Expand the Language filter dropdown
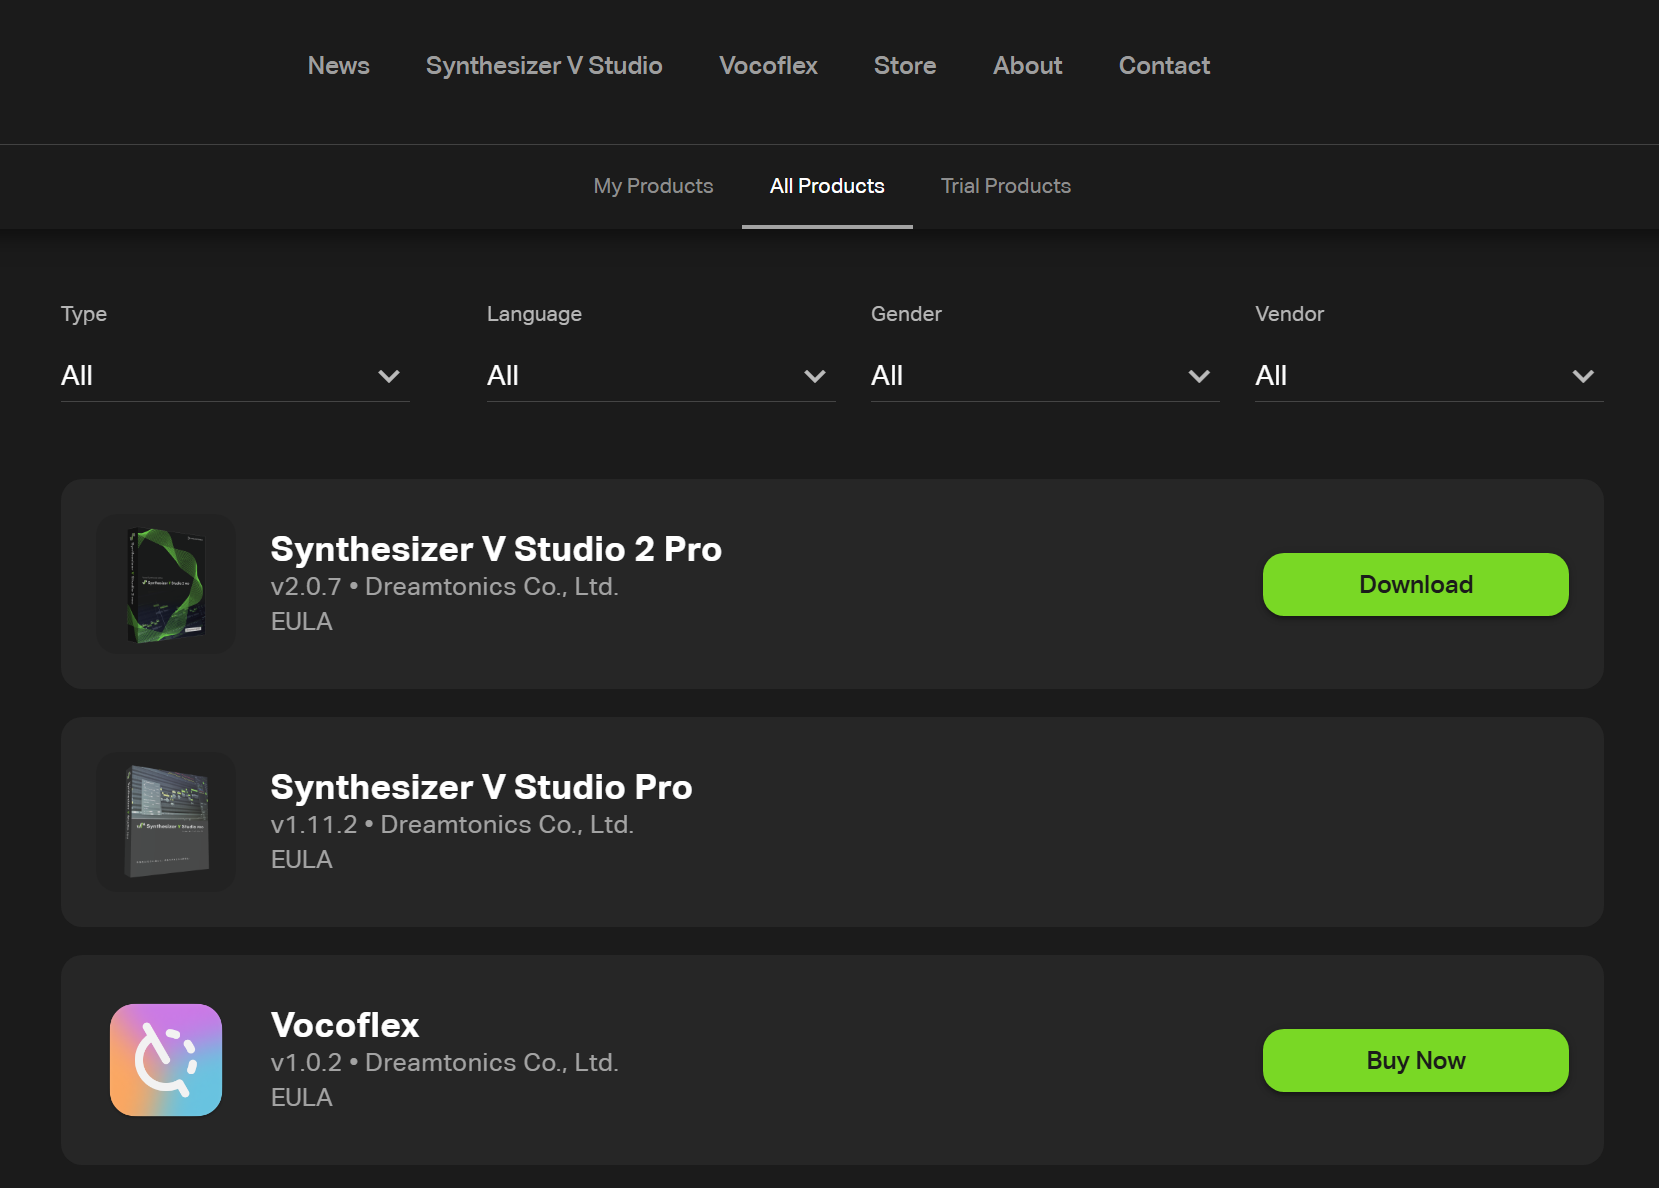Viewport: 1659px width, 1188px height. tap(661, 376)
